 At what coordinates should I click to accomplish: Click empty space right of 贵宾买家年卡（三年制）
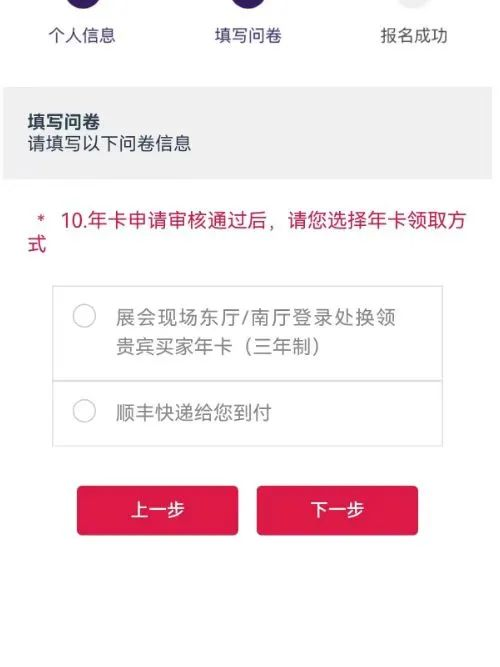(x=381, y=347)
